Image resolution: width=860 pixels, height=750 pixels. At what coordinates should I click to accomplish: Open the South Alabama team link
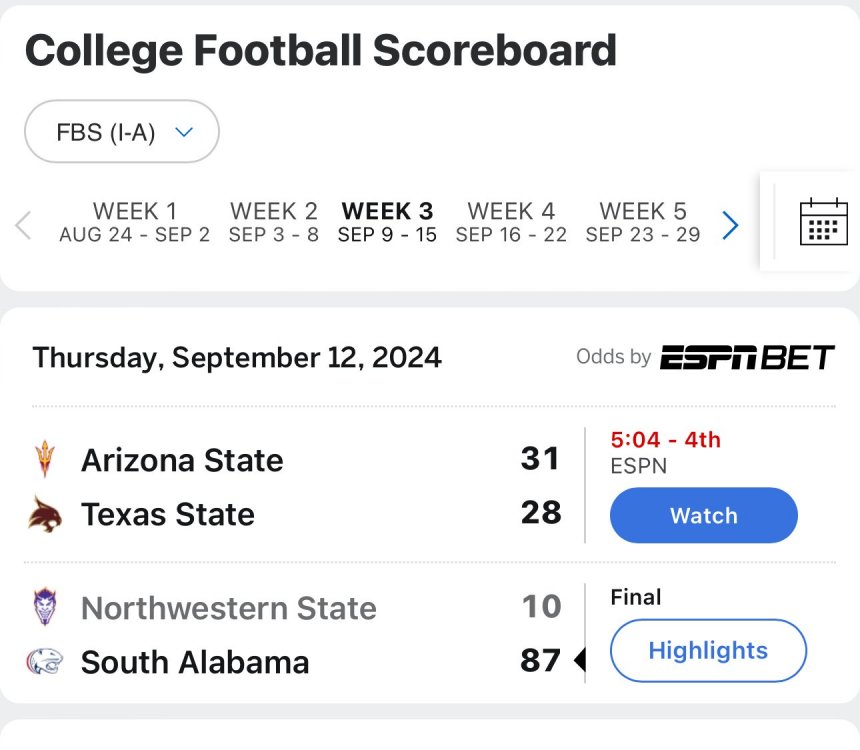195,662
